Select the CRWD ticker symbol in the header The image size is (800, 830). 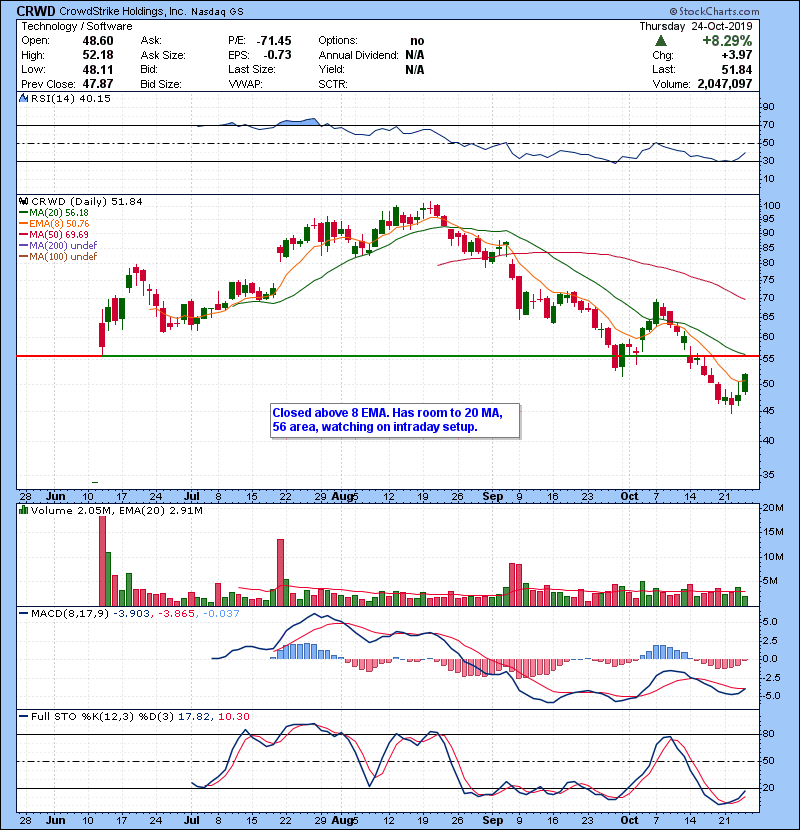coord(37,11)
